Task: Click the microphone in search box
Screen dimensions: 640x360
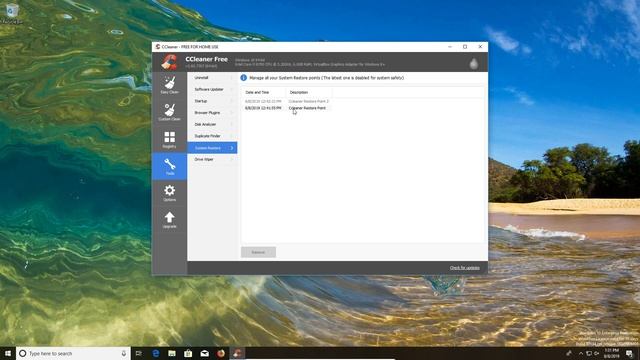Action: 124,353
